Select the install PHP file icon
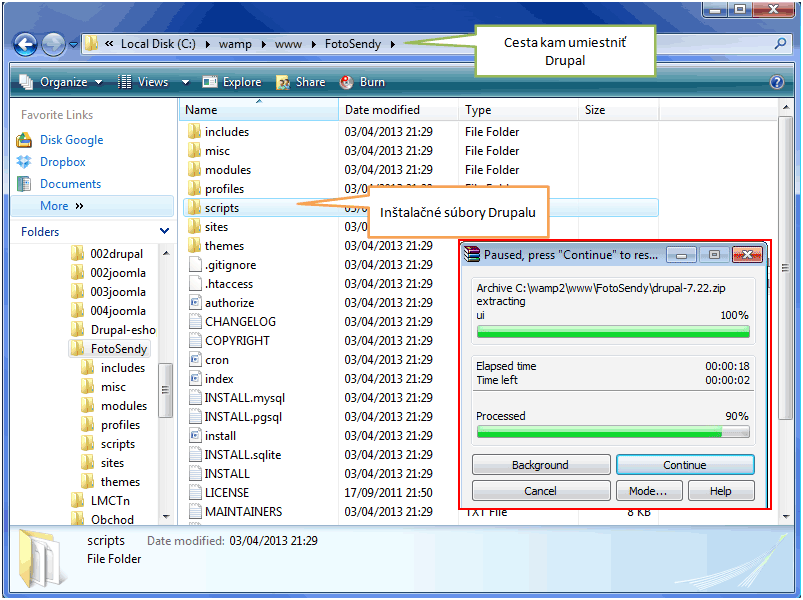Image resolution: width=803 pixels, height=600 pixels. pyautogui.click(x=195, y=436)
